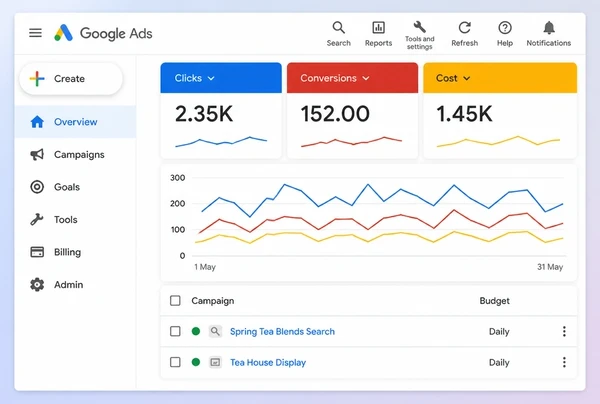Screen dimensions: 600x404
Task: Click Daily budget of Spring Tea Blends Search
Action: 499,332
